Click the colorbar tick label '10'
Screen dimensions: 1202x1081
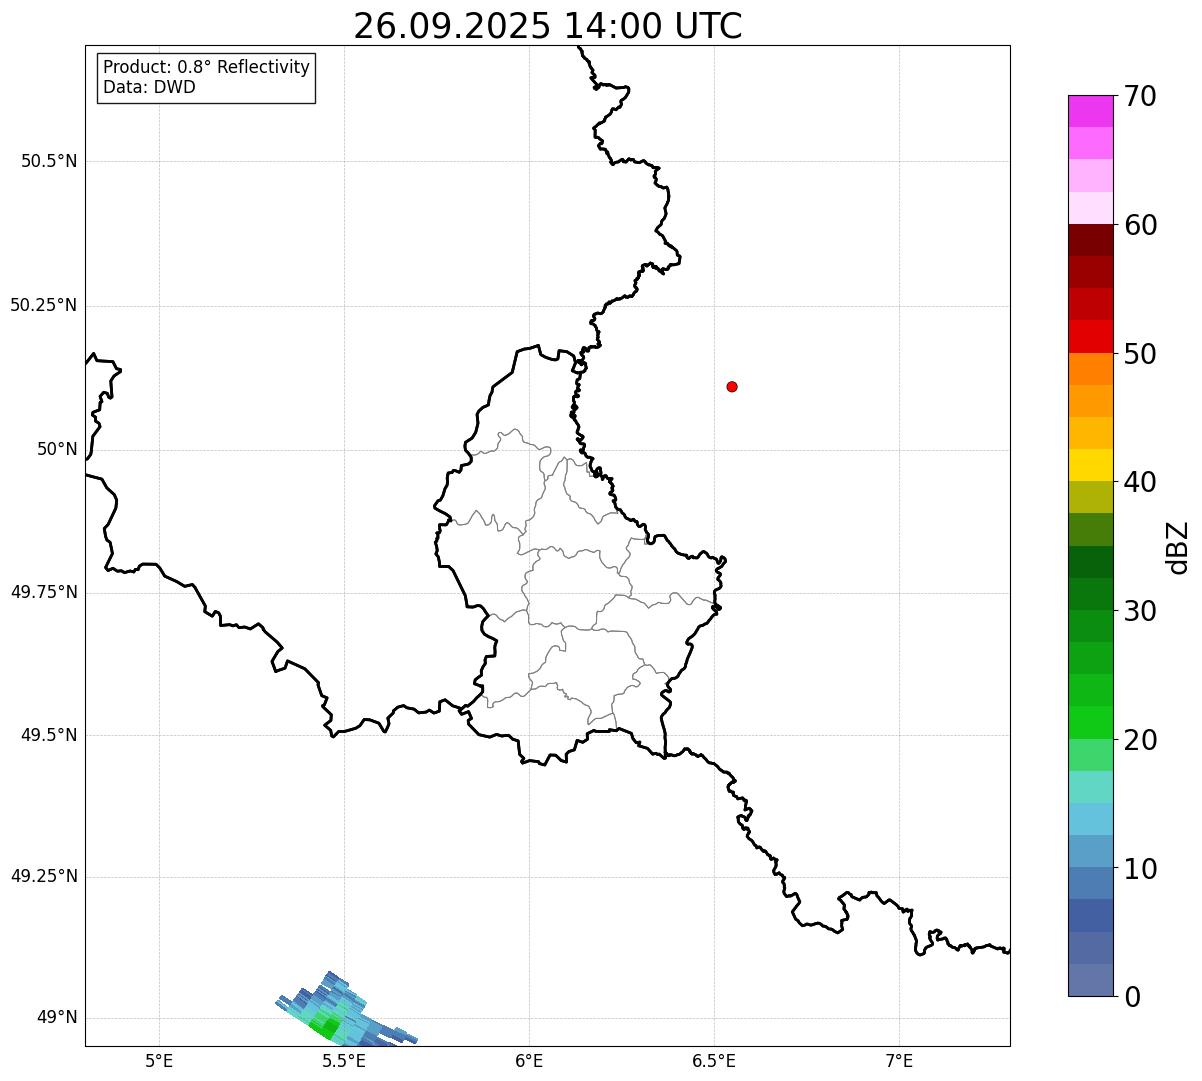1139,868
